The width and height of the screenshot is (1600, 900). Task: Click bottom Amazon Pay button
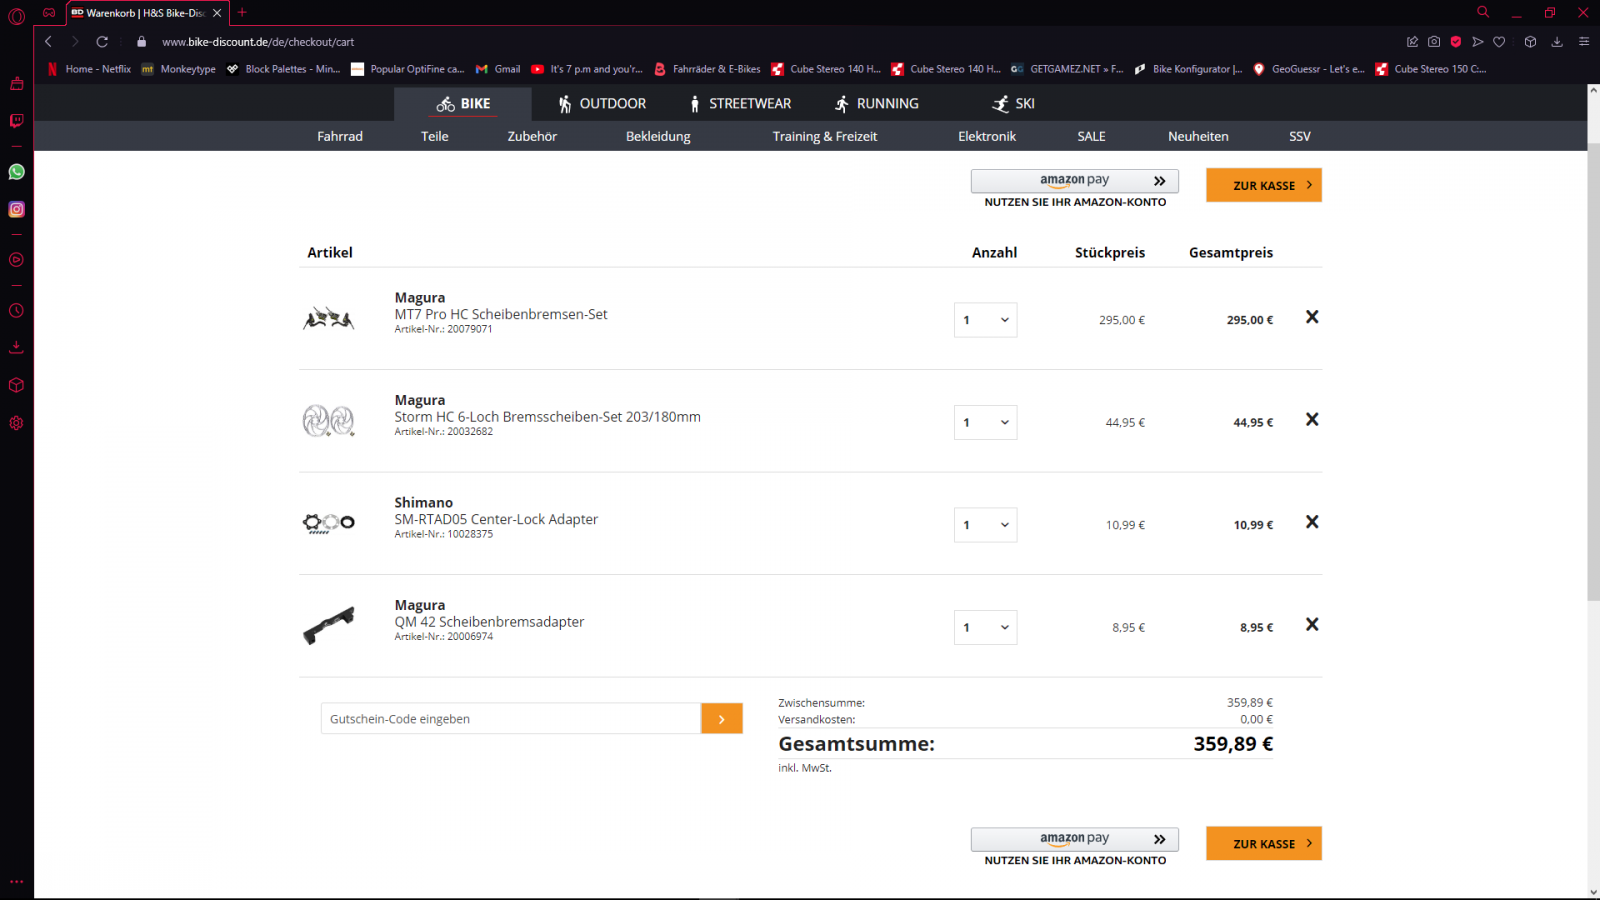pos(1075,839)
